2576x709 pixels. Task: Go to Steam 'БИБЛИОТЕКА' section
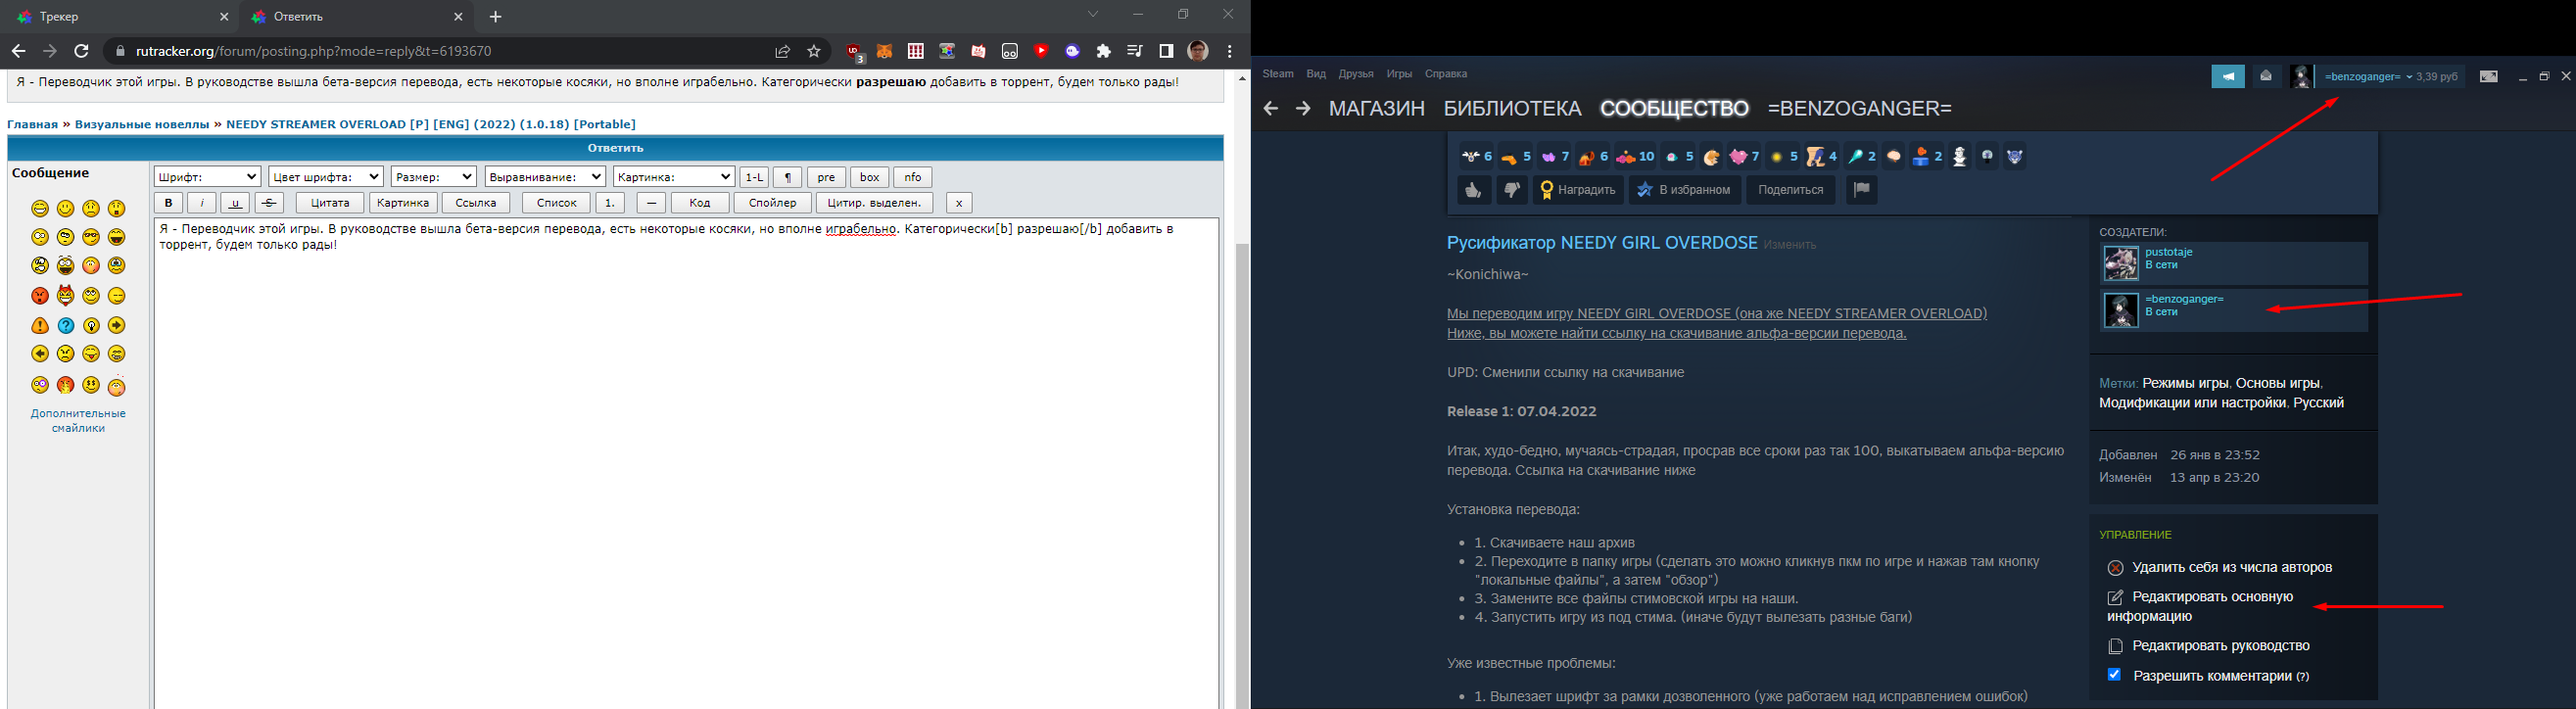[1512, 108]
